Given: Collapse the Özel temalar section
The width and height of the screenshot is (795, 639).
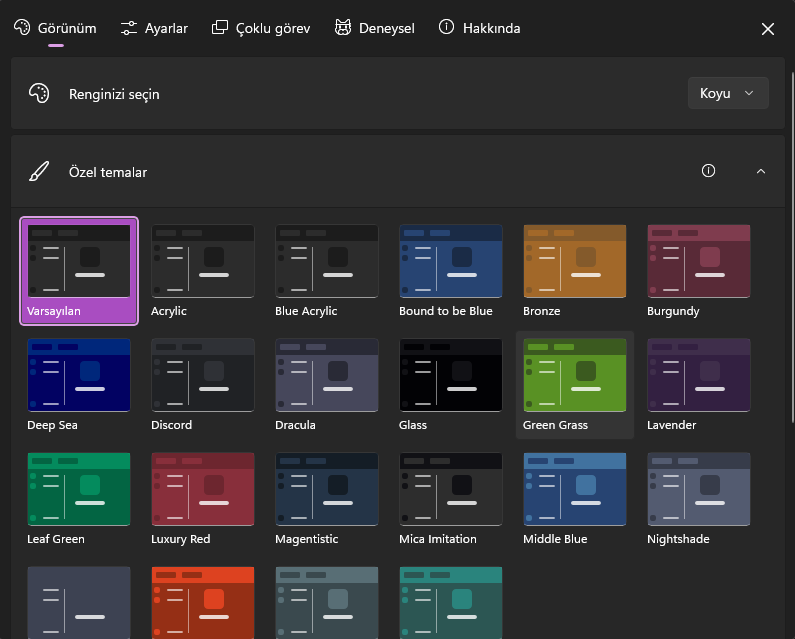Looking at the screenshot, I should 761,171.
